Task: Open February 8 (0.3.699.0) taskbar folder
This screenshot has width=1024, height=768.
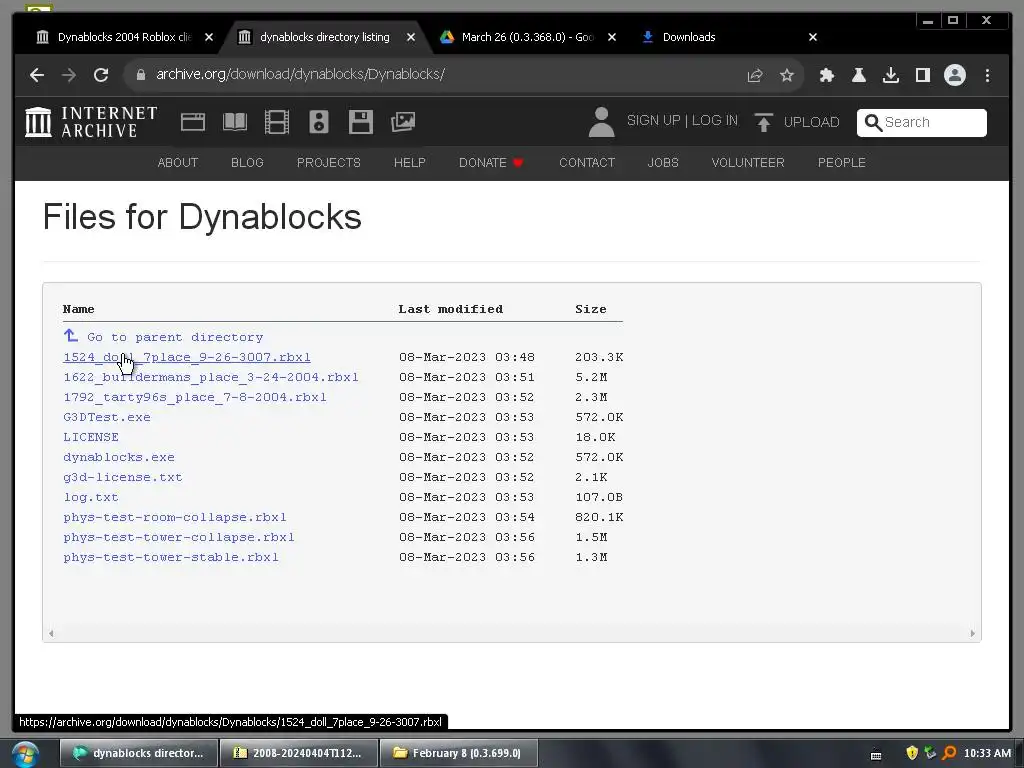Action: (458, 753)
